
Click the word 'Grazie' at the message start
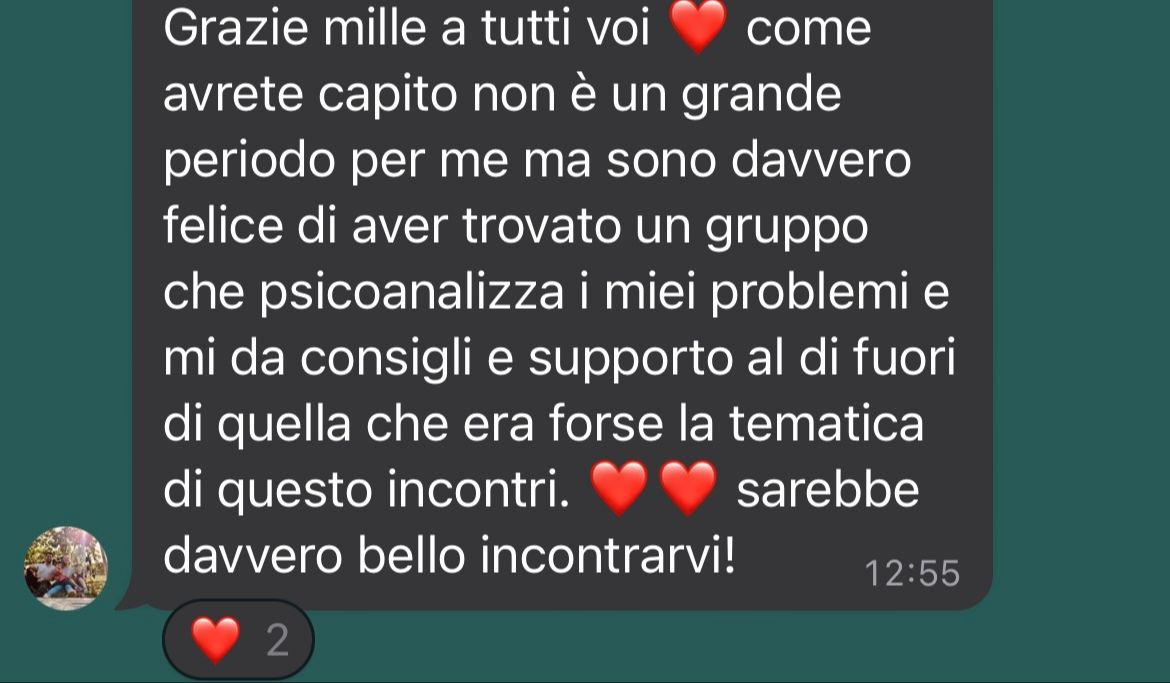[236, 28]
